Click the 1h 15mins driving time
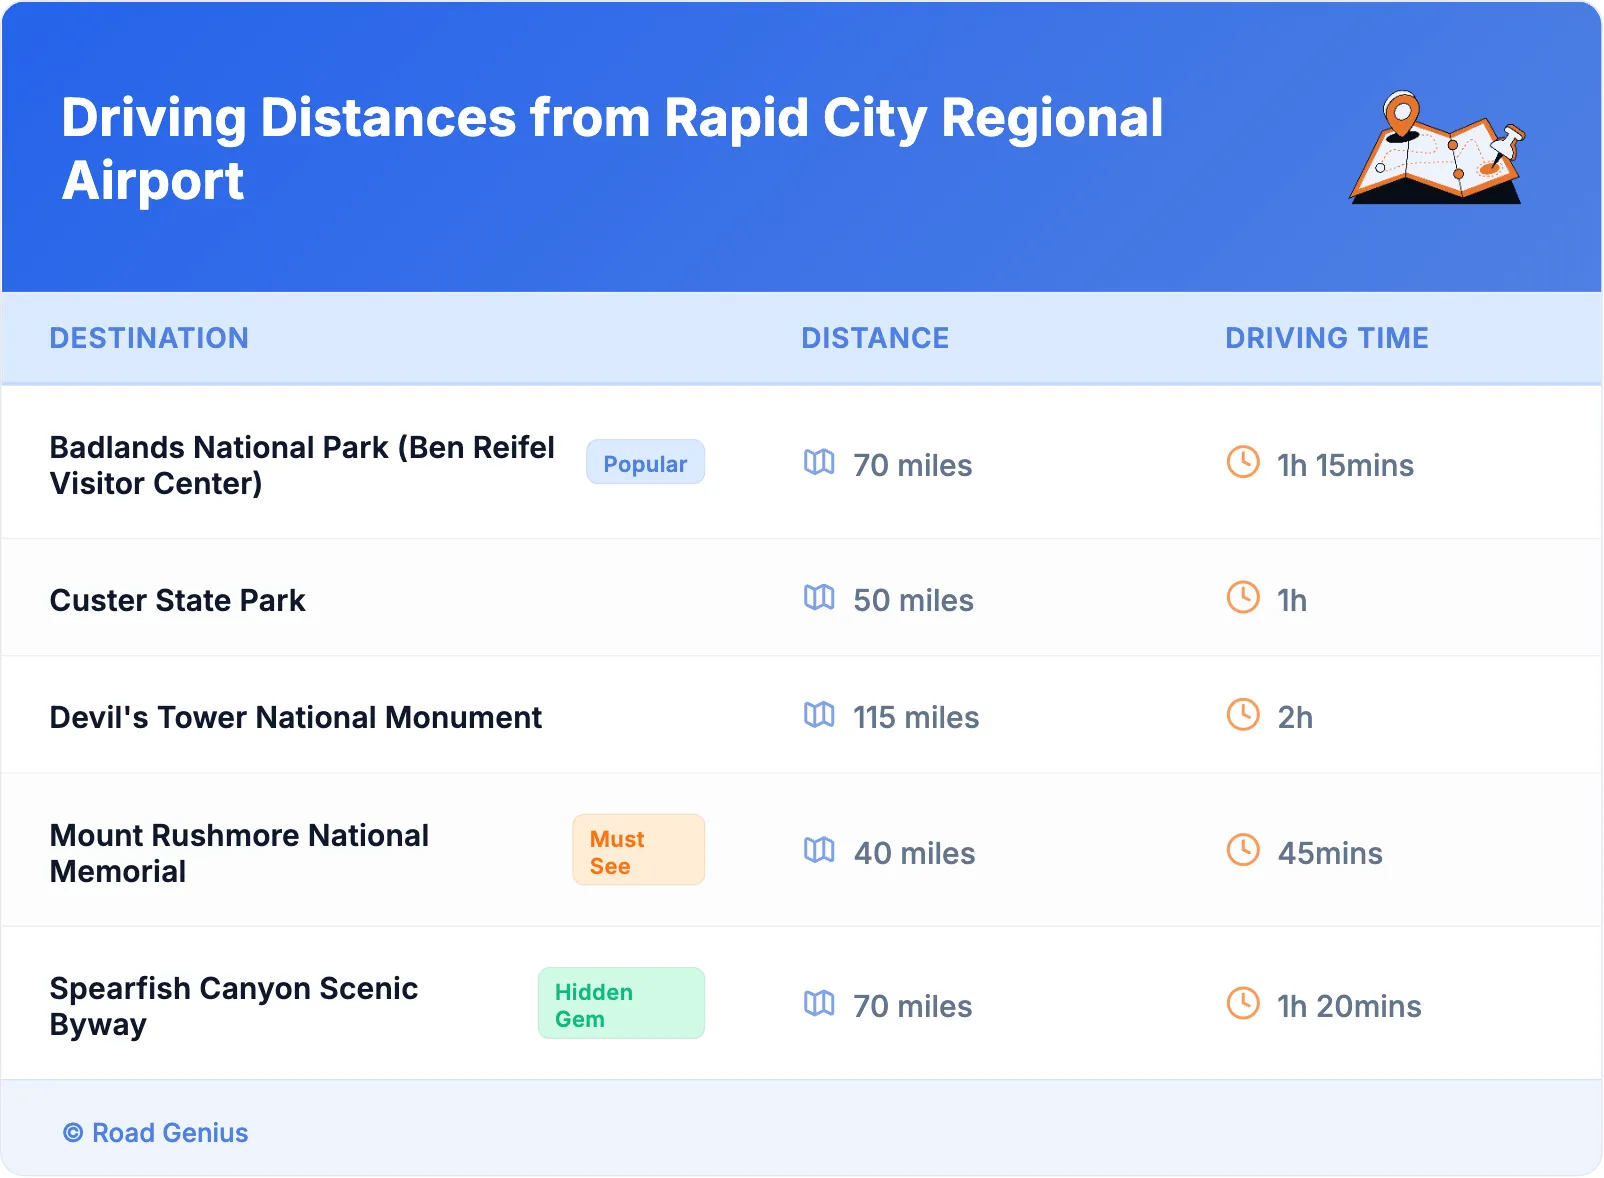 pos(1345,465)
